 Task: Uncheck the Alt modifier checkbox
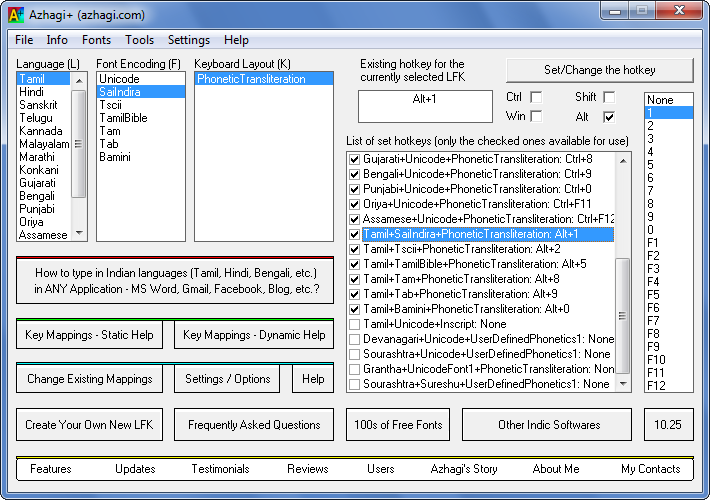609,117
